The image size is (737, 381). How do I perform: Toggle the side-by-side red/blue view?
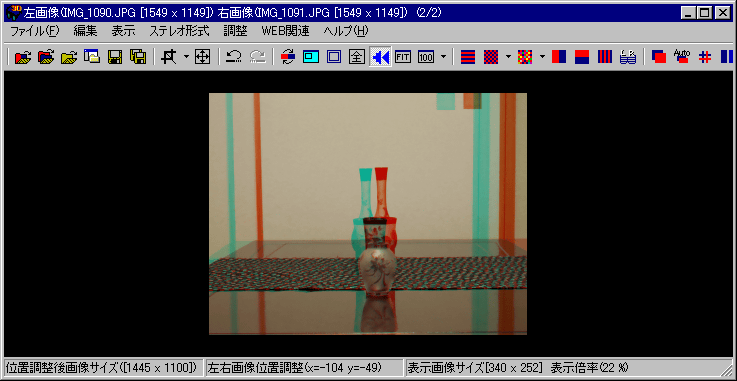pyautogui.click(x=559, y=57)
